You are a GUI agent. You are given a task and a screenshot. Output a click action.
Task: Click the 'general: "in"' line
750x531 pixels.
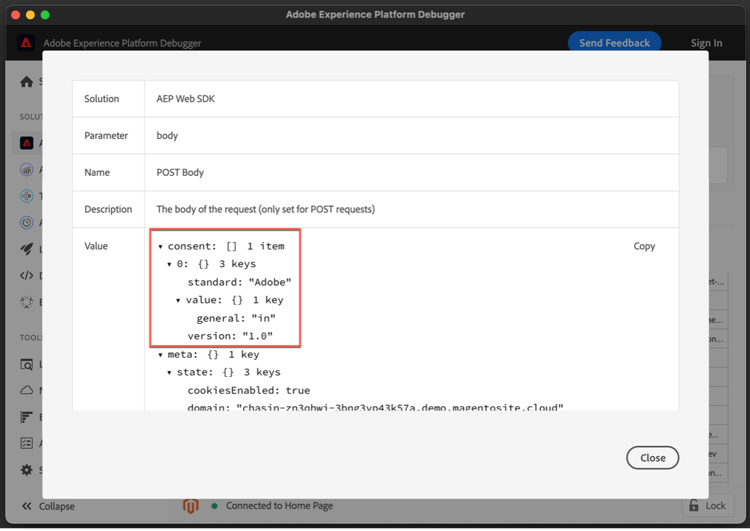pos(236,318)
